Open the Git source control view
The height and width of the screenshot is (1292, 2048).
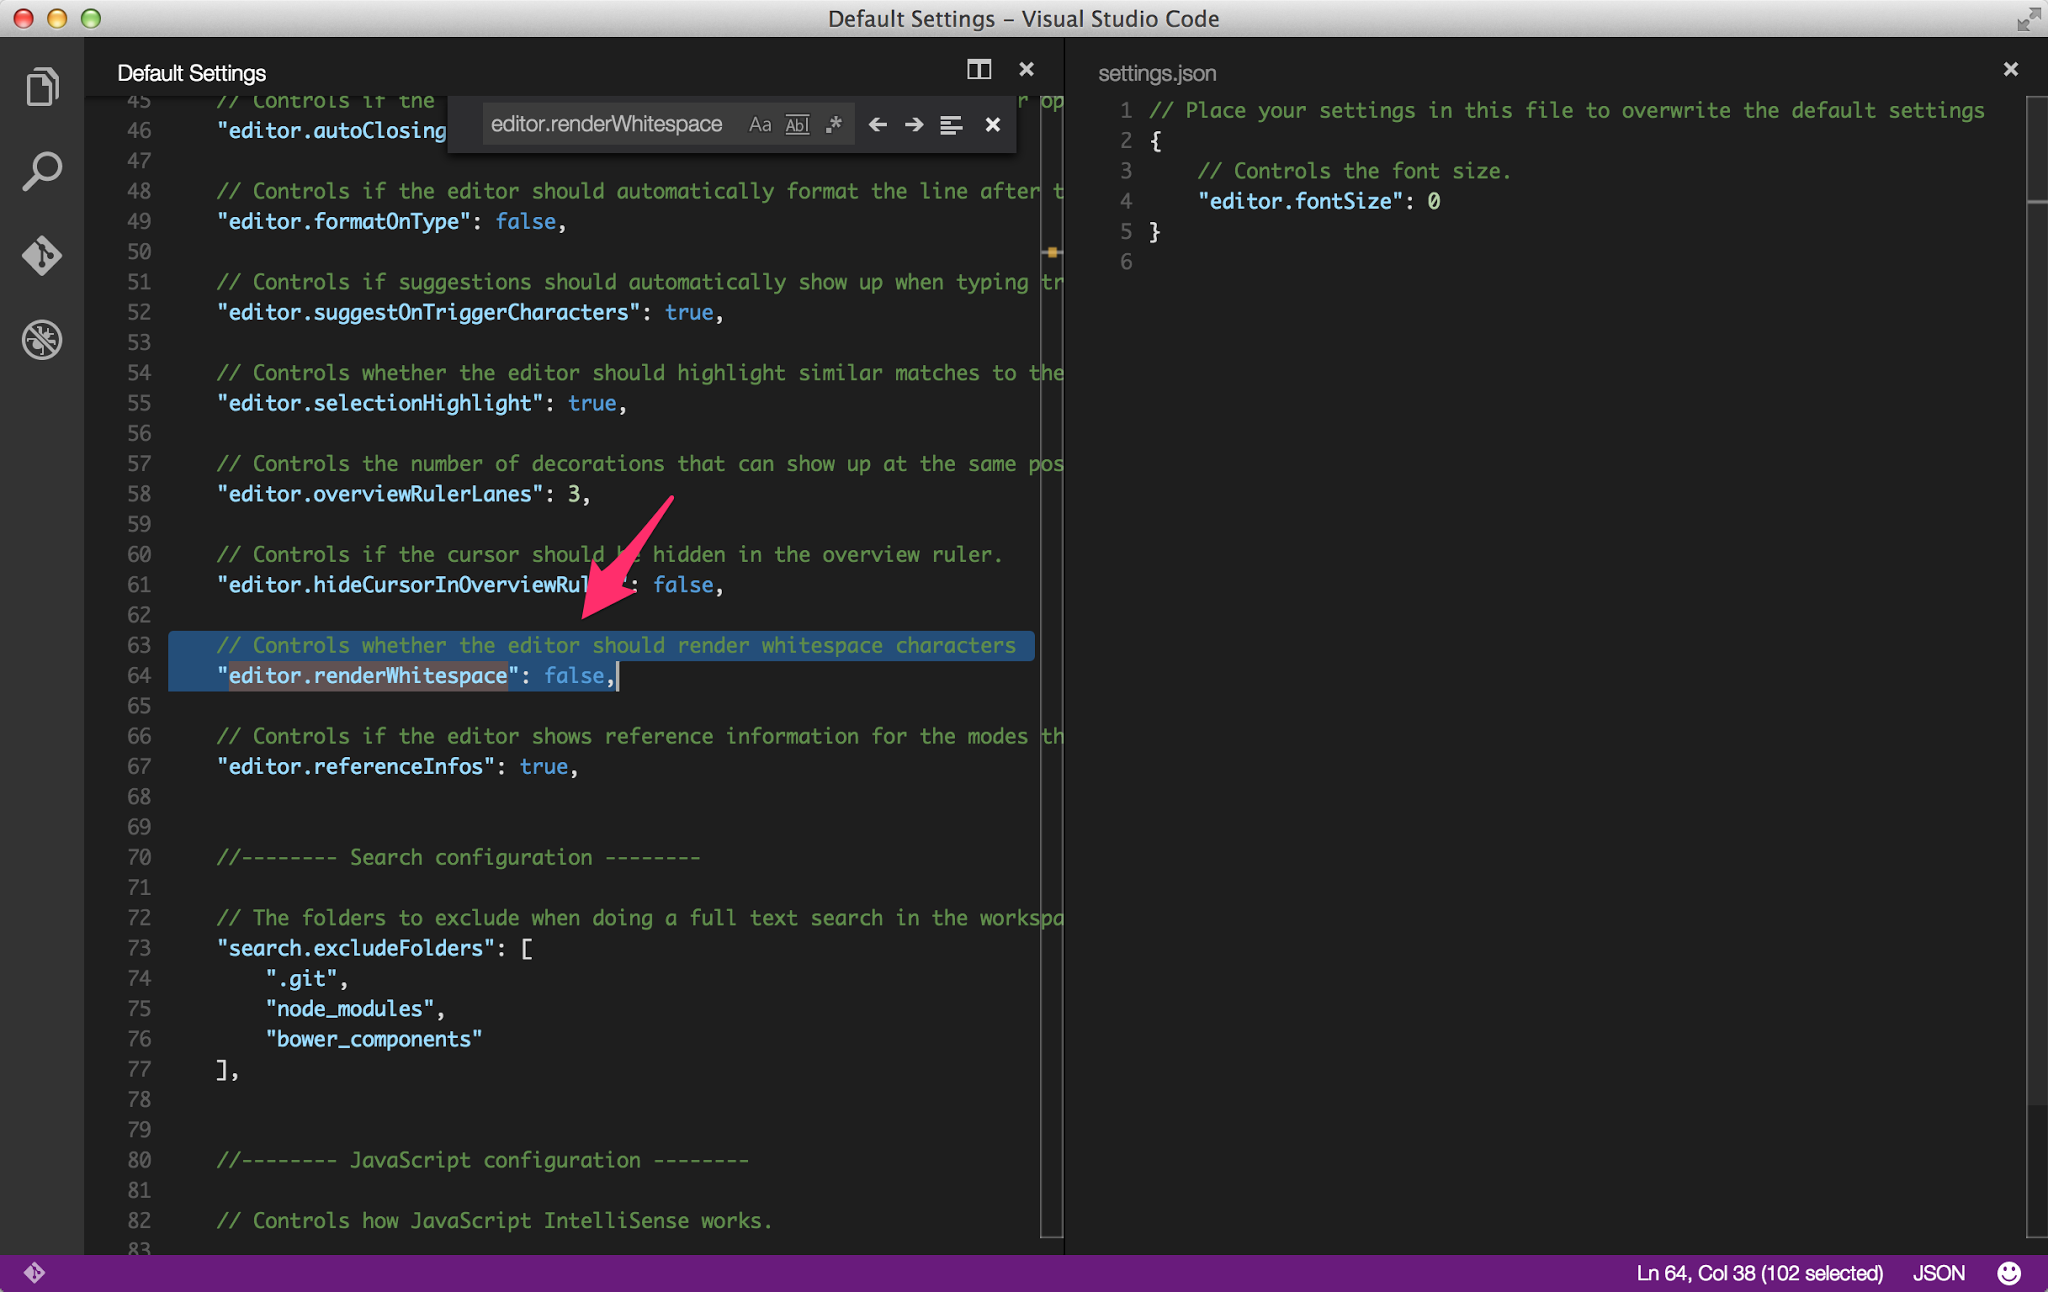[42, 255]
